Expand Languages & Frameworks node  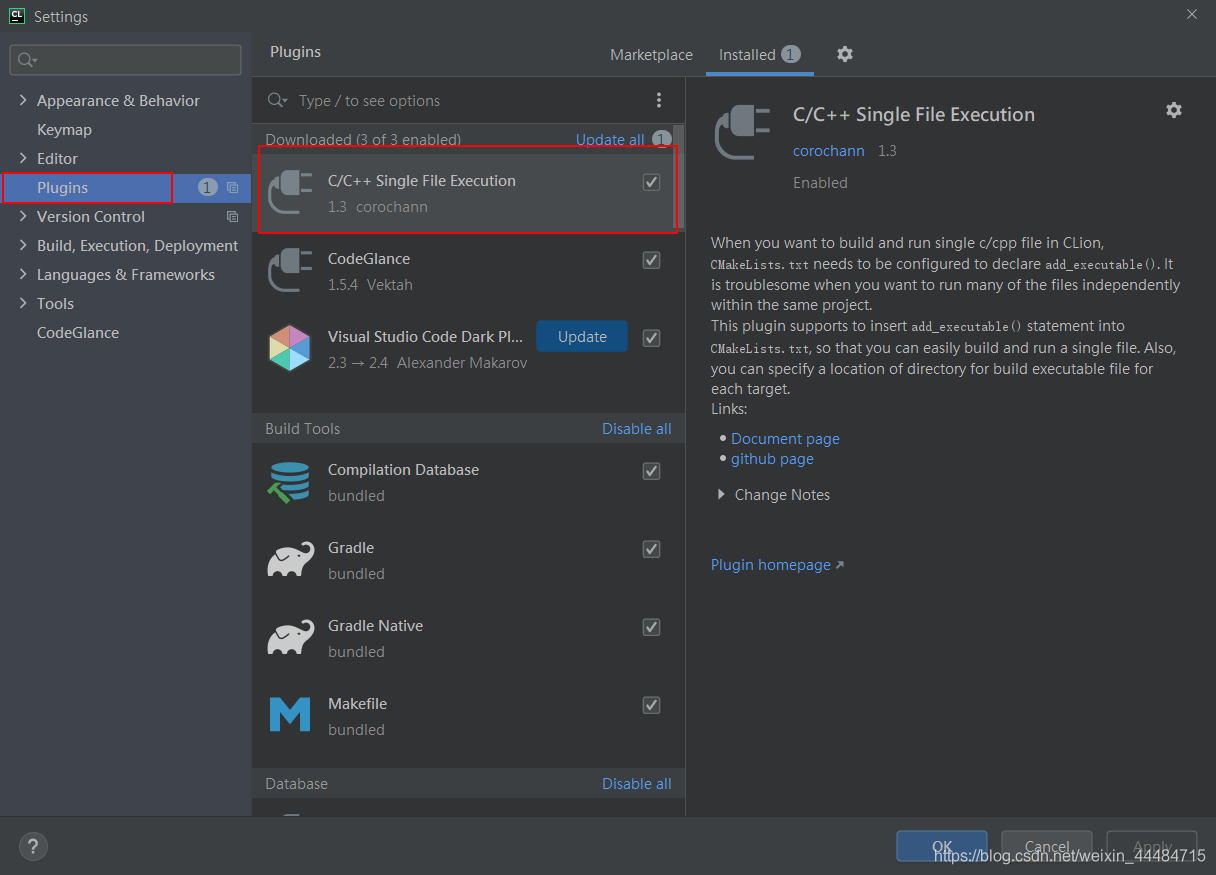point(22,275)
